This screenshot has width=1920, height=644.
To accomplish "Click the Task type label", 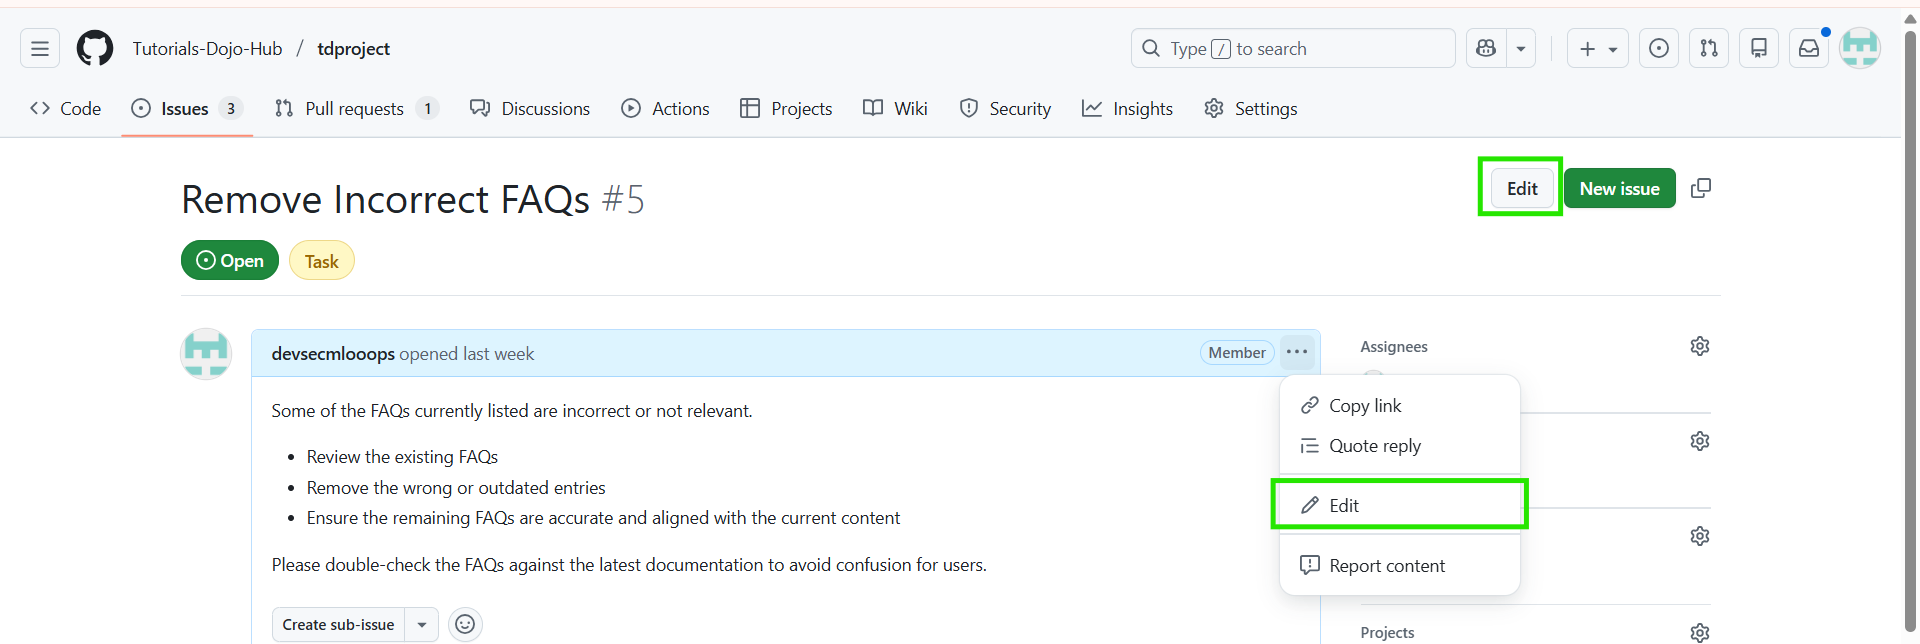I will click(322, 261).
